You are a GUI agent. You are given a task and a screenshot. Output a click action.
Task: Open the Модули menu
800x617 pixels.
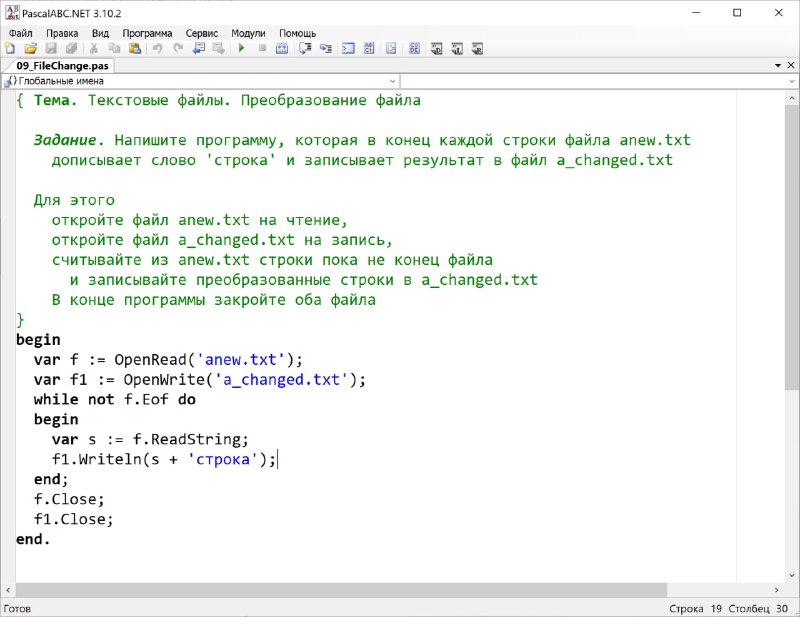point(248,33)
